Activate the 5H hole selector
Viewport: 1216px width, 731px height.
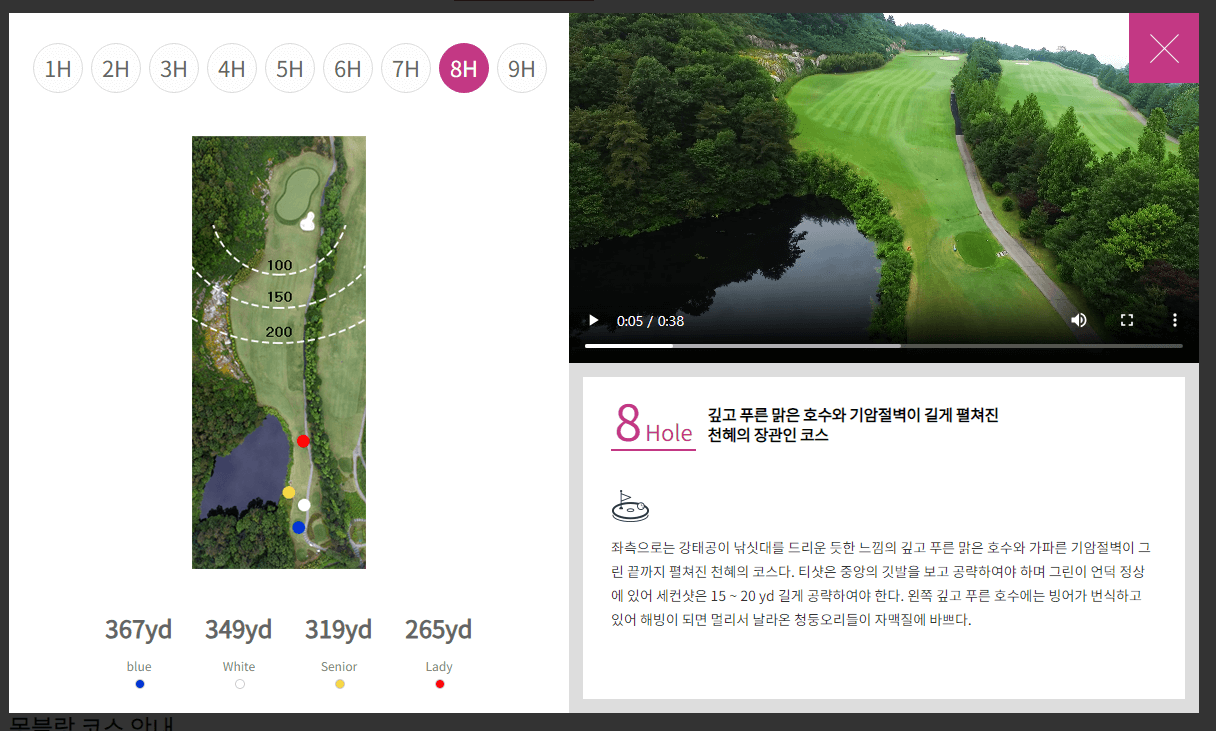click(x=290, y=68)
